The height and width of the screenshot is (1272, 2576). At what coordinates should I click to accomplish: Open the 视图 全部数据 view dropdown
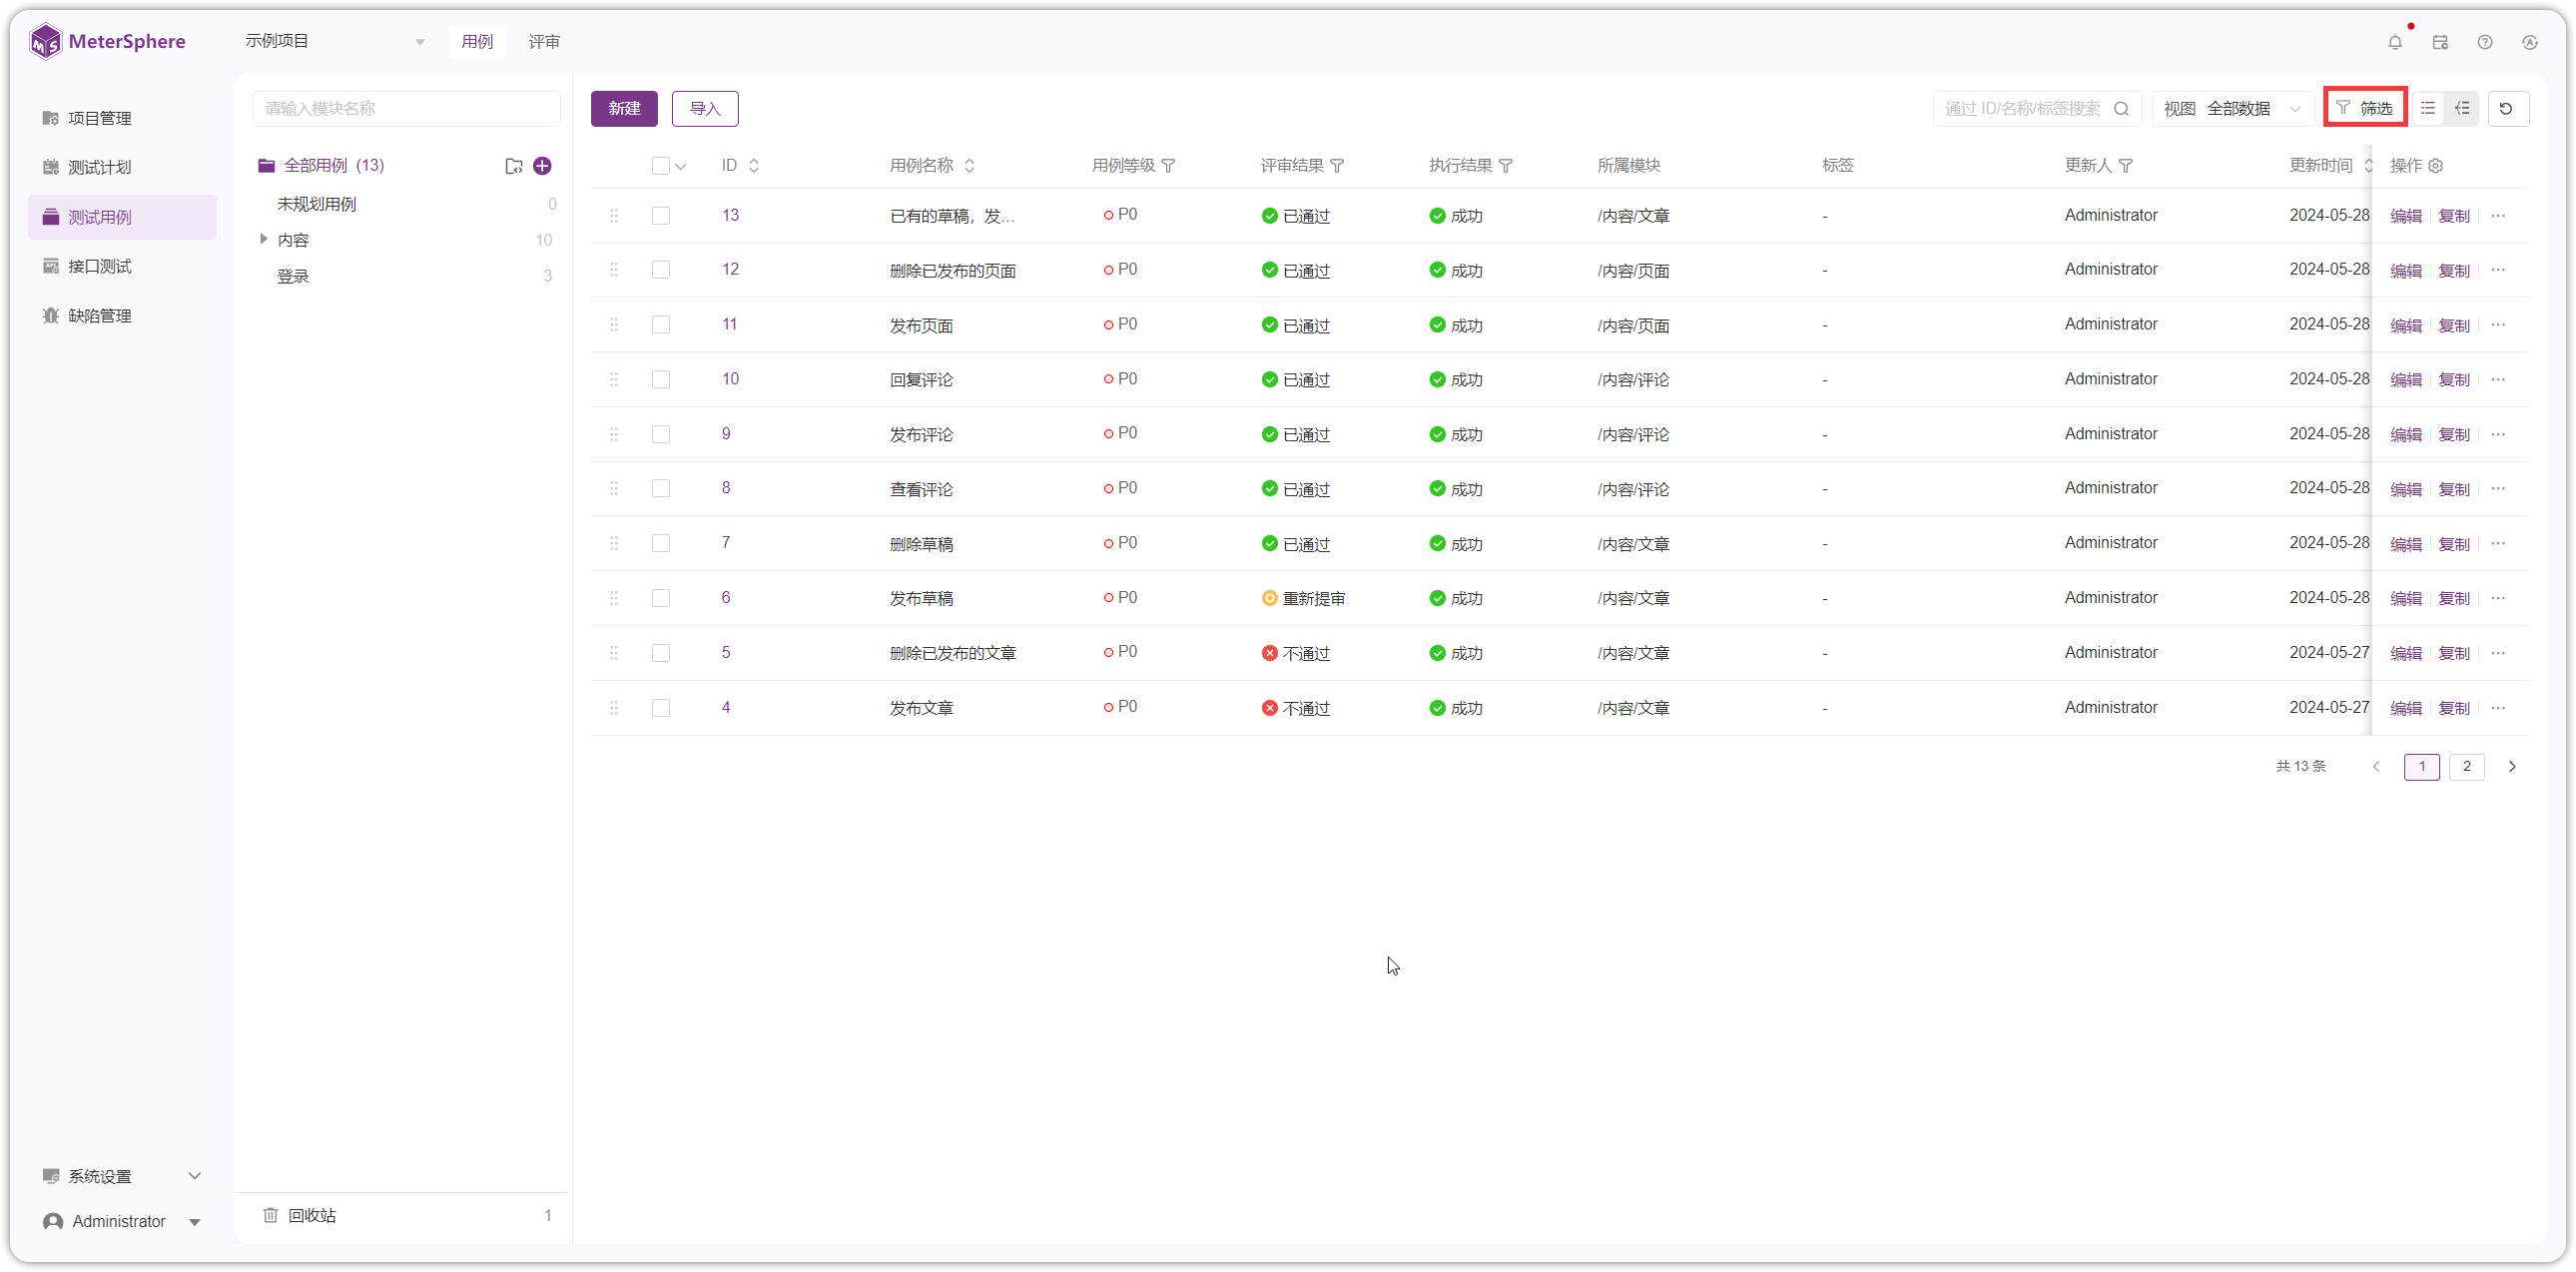[2232, 108]
